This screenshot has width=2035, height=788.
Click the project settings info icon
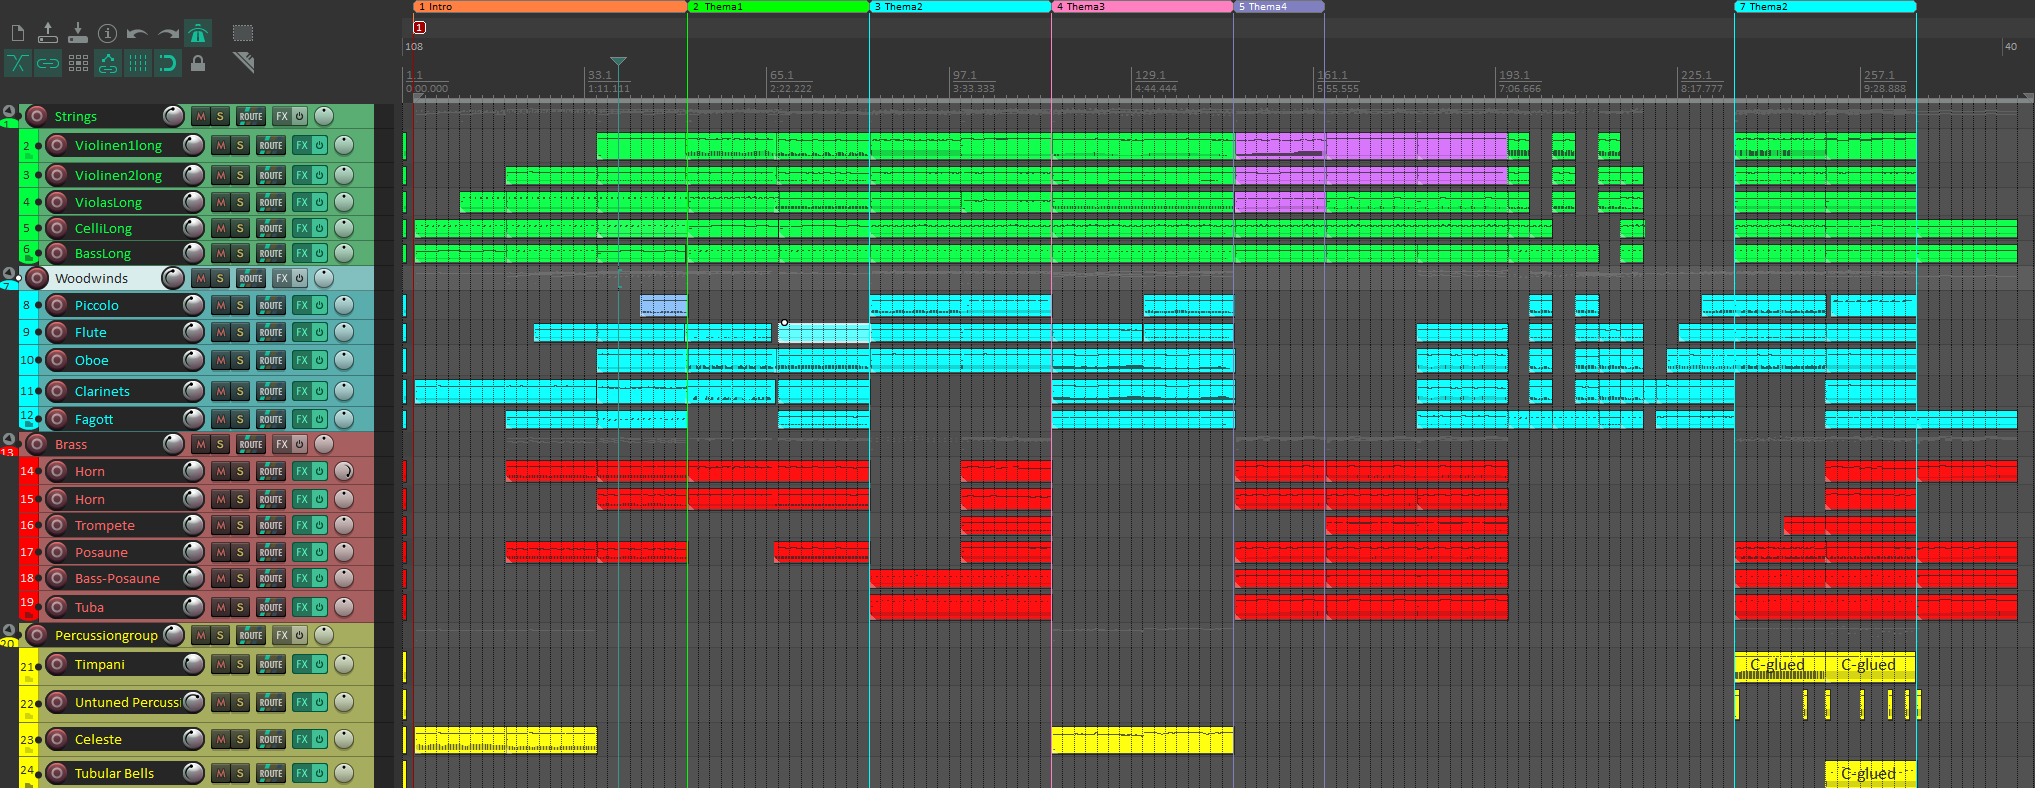click(108, 33)
